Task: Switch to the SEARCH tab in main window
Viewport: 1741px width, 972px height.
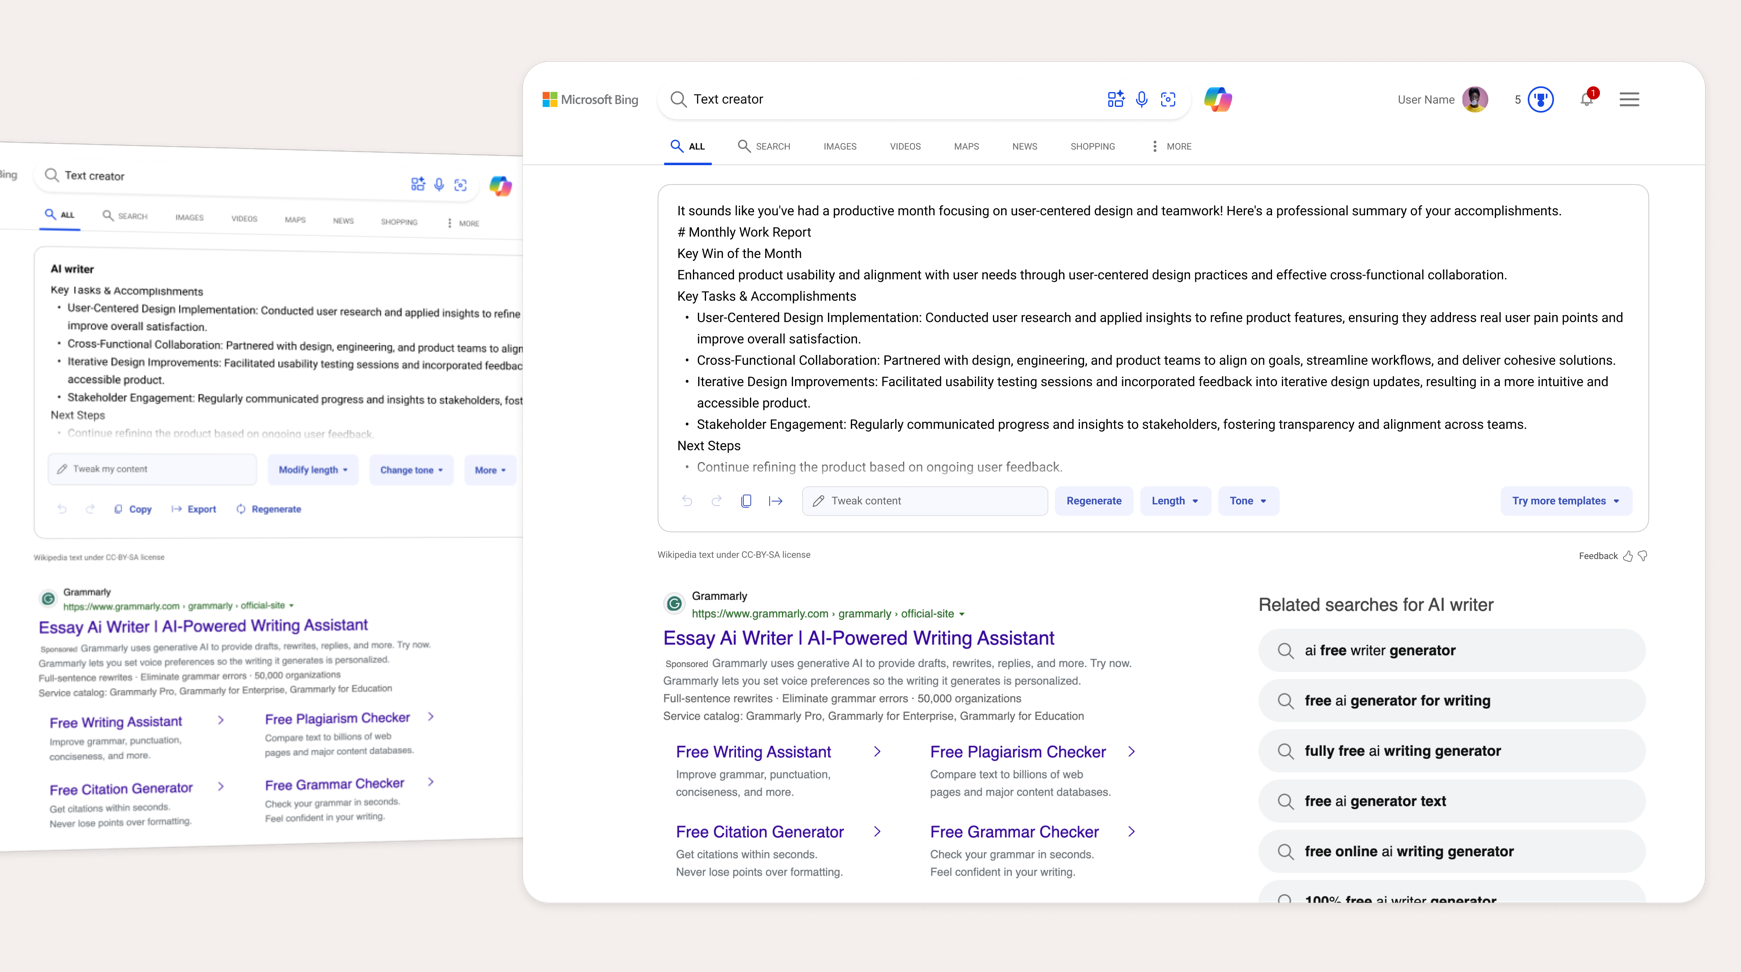Action: tap(764, 146)
